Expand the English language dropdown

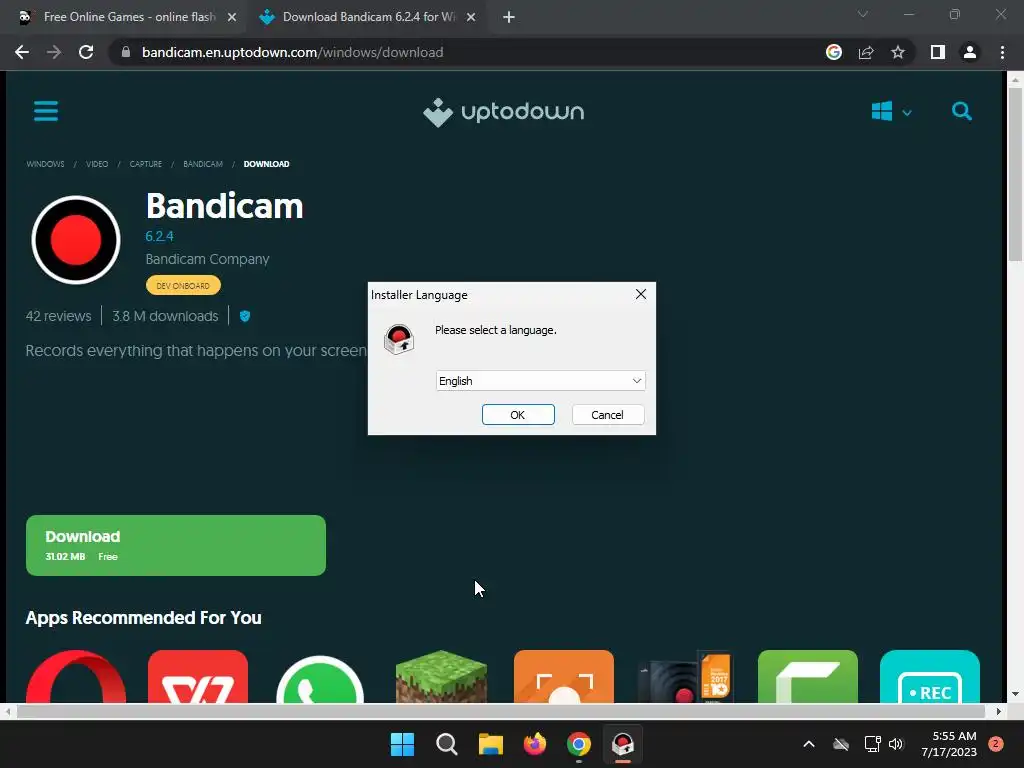(540, 381)
